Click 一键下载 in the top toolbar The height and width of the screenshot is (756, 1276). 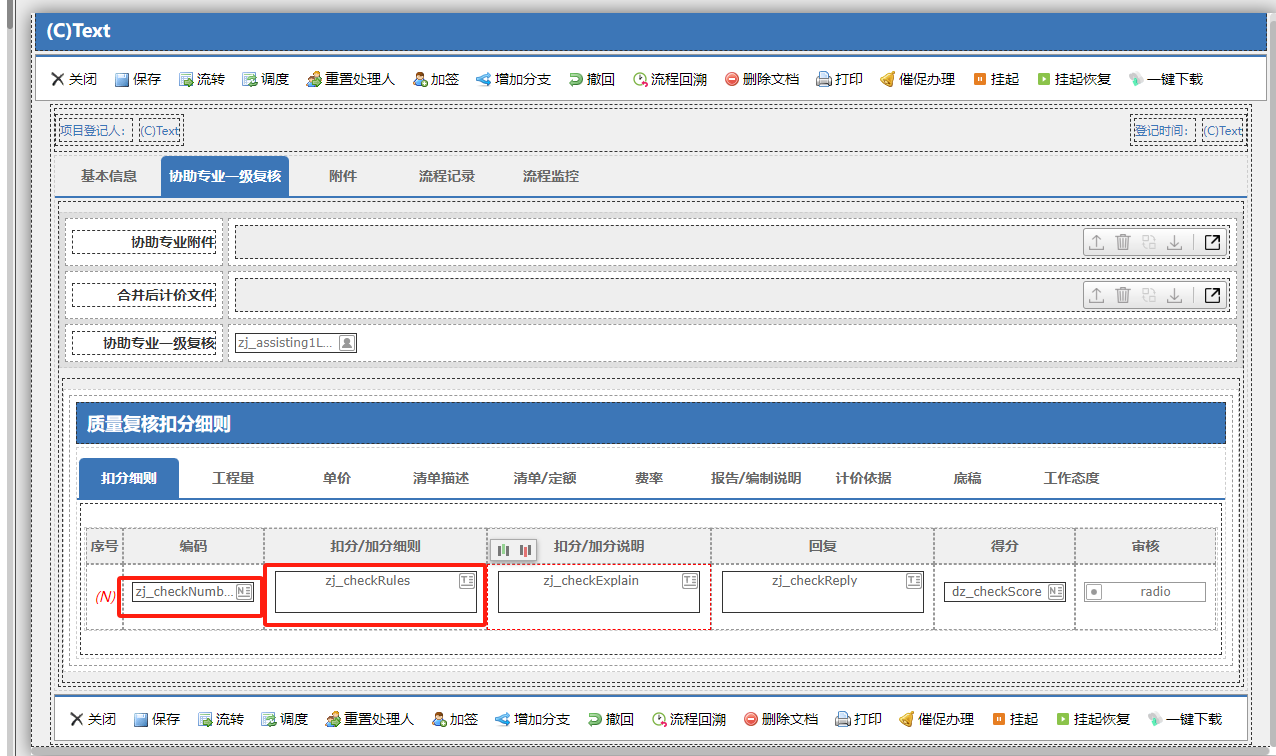pos(1165,79)
